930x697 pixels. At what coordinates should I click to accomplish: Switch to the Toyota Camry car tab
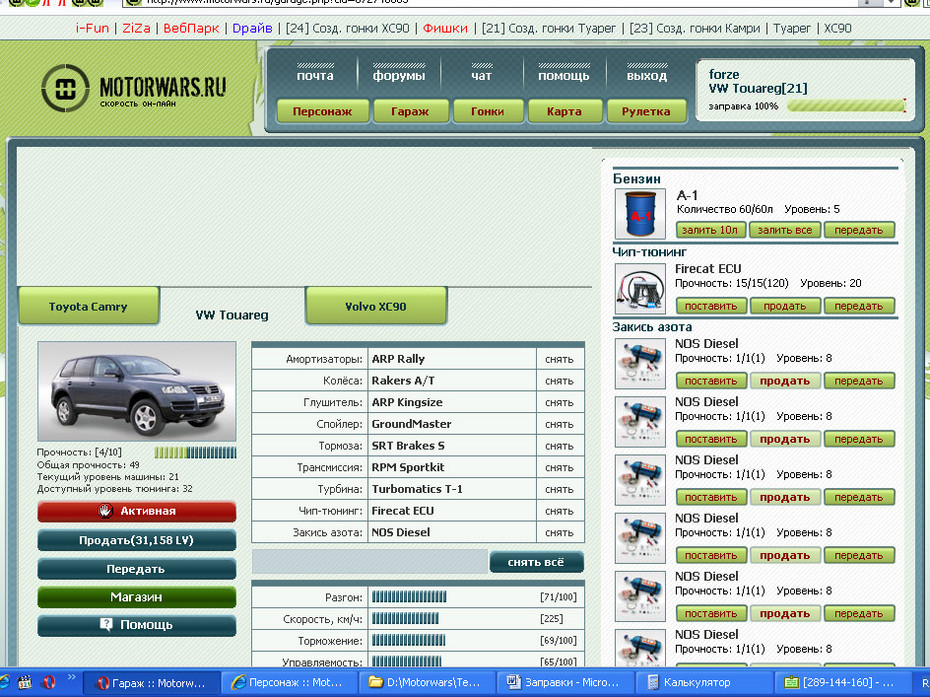[x=88, y=306]
